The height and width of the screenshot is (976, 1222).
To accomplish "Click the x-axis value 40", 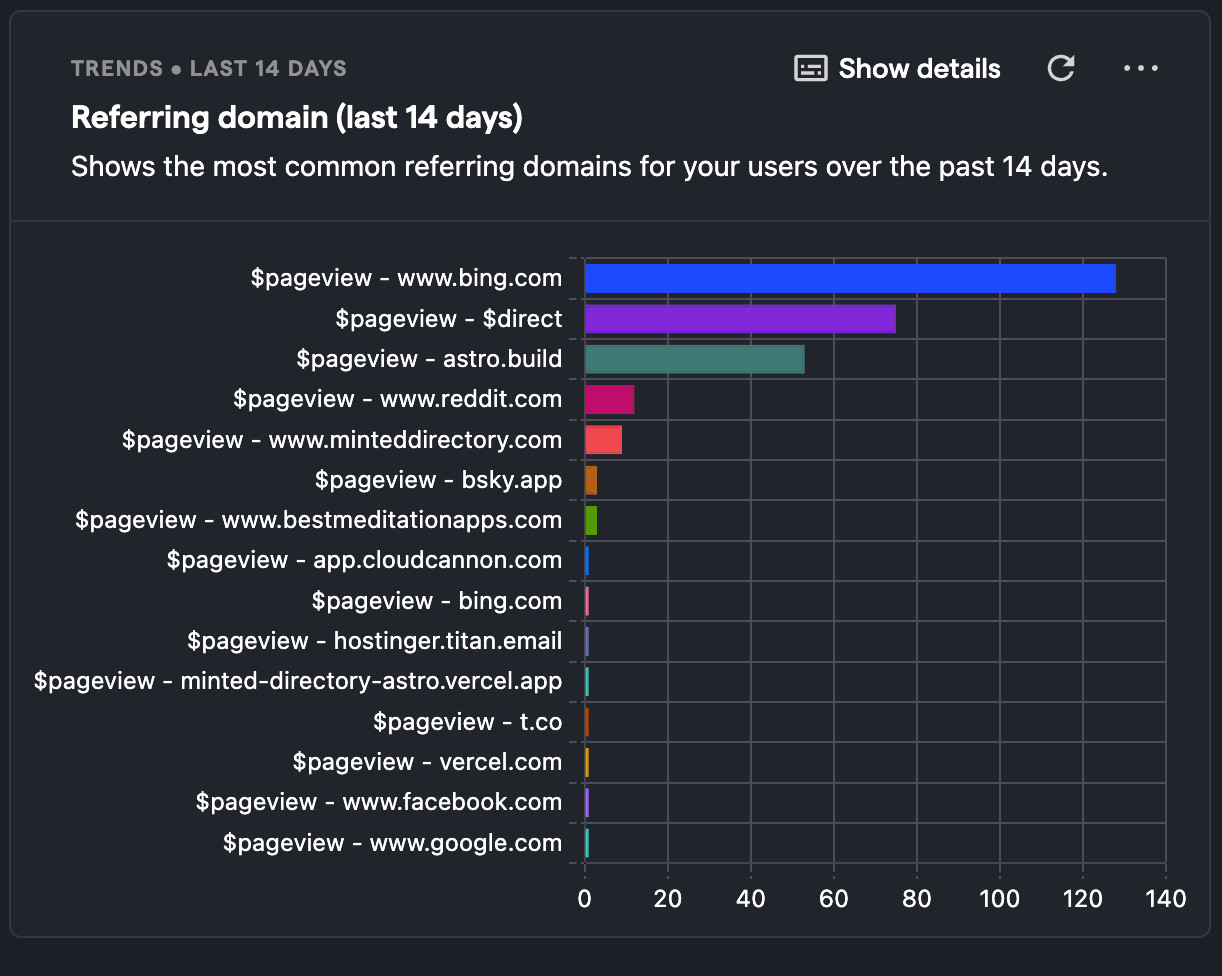I will (751, 898).
